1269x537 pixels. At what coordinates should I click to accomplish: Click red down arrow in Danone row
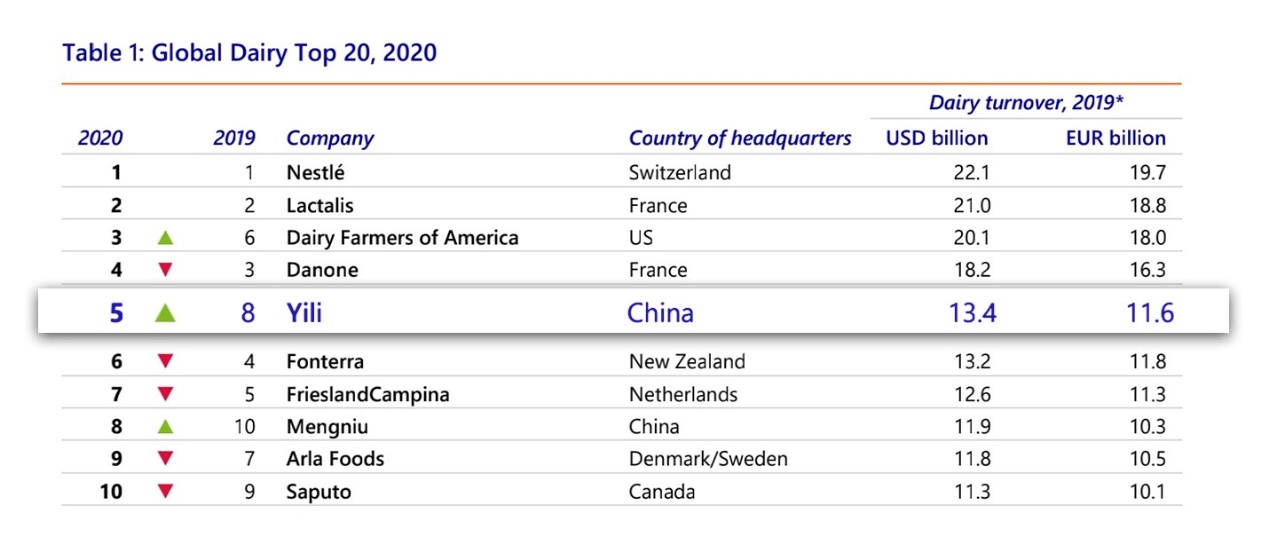click(166, 270)
